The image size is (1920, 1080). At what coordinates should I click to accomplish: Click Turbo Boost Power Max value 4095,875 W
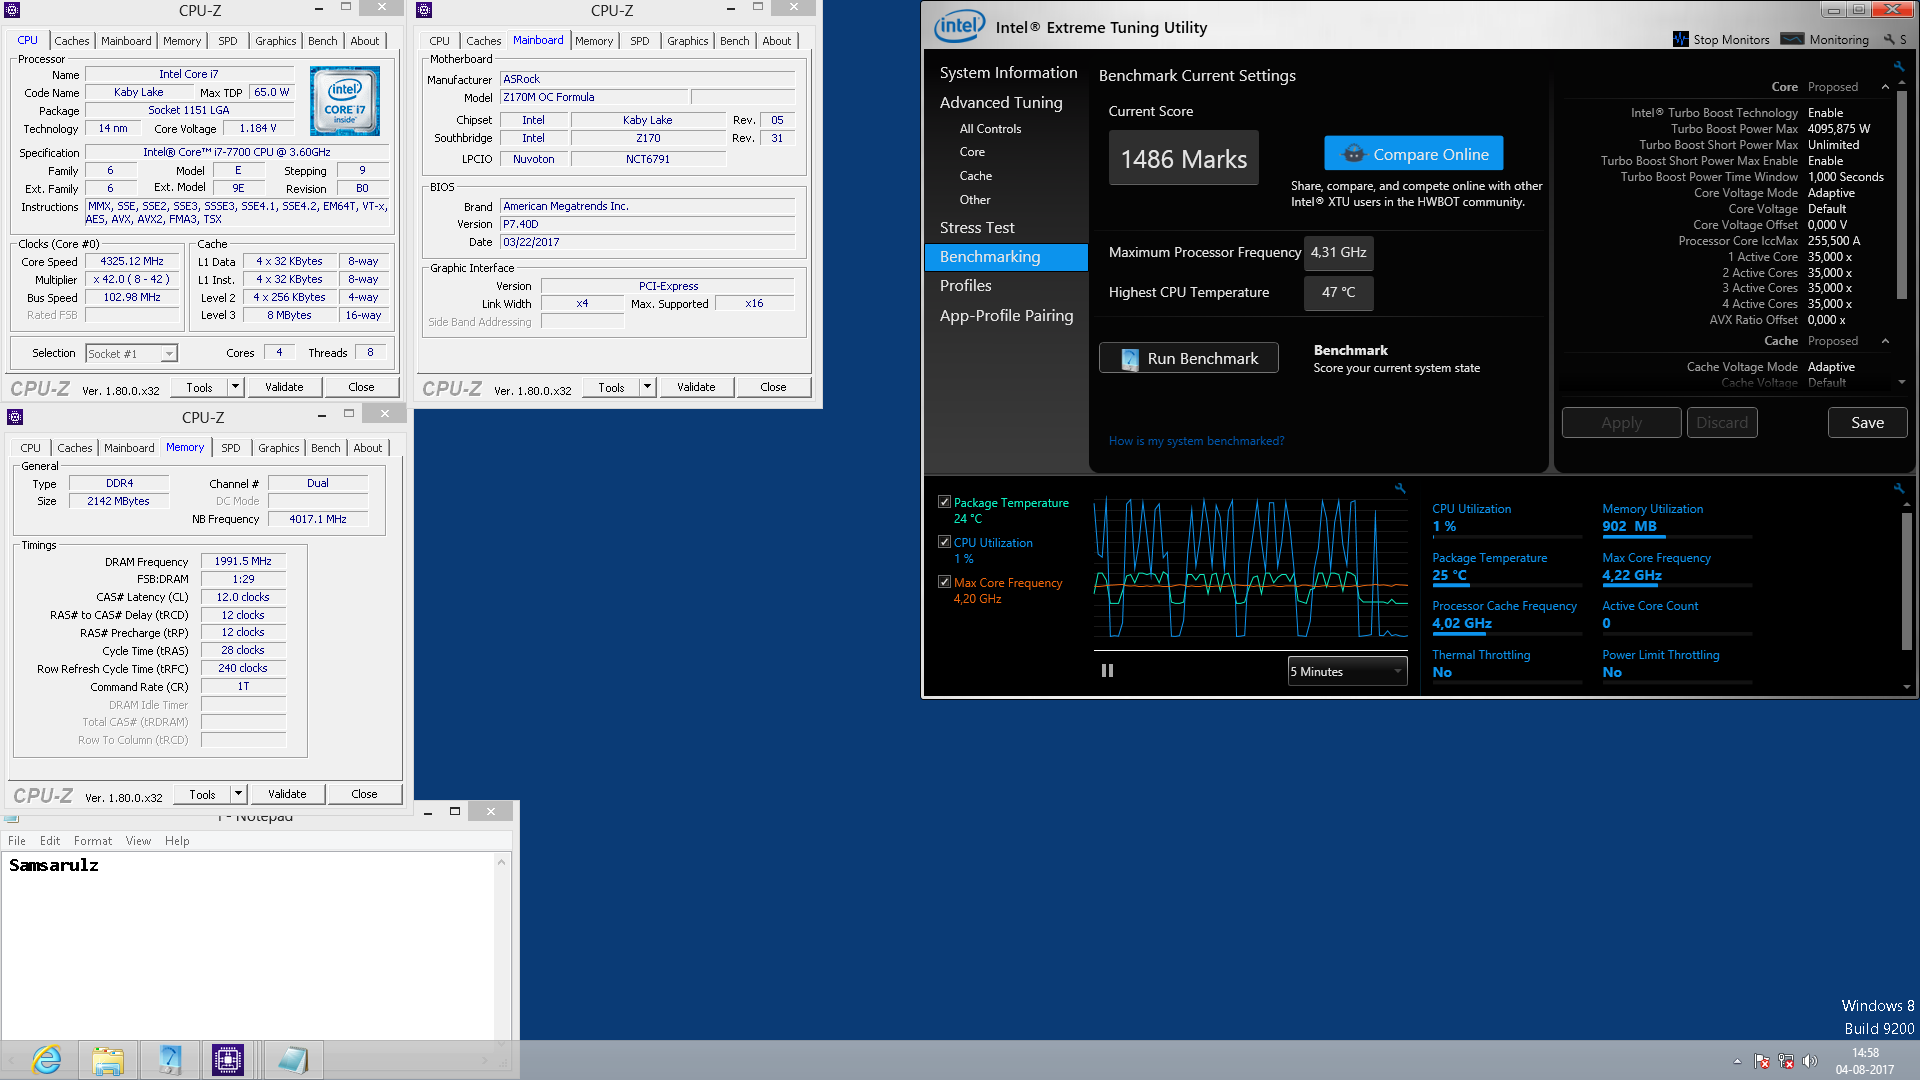tap(1838, 129)
